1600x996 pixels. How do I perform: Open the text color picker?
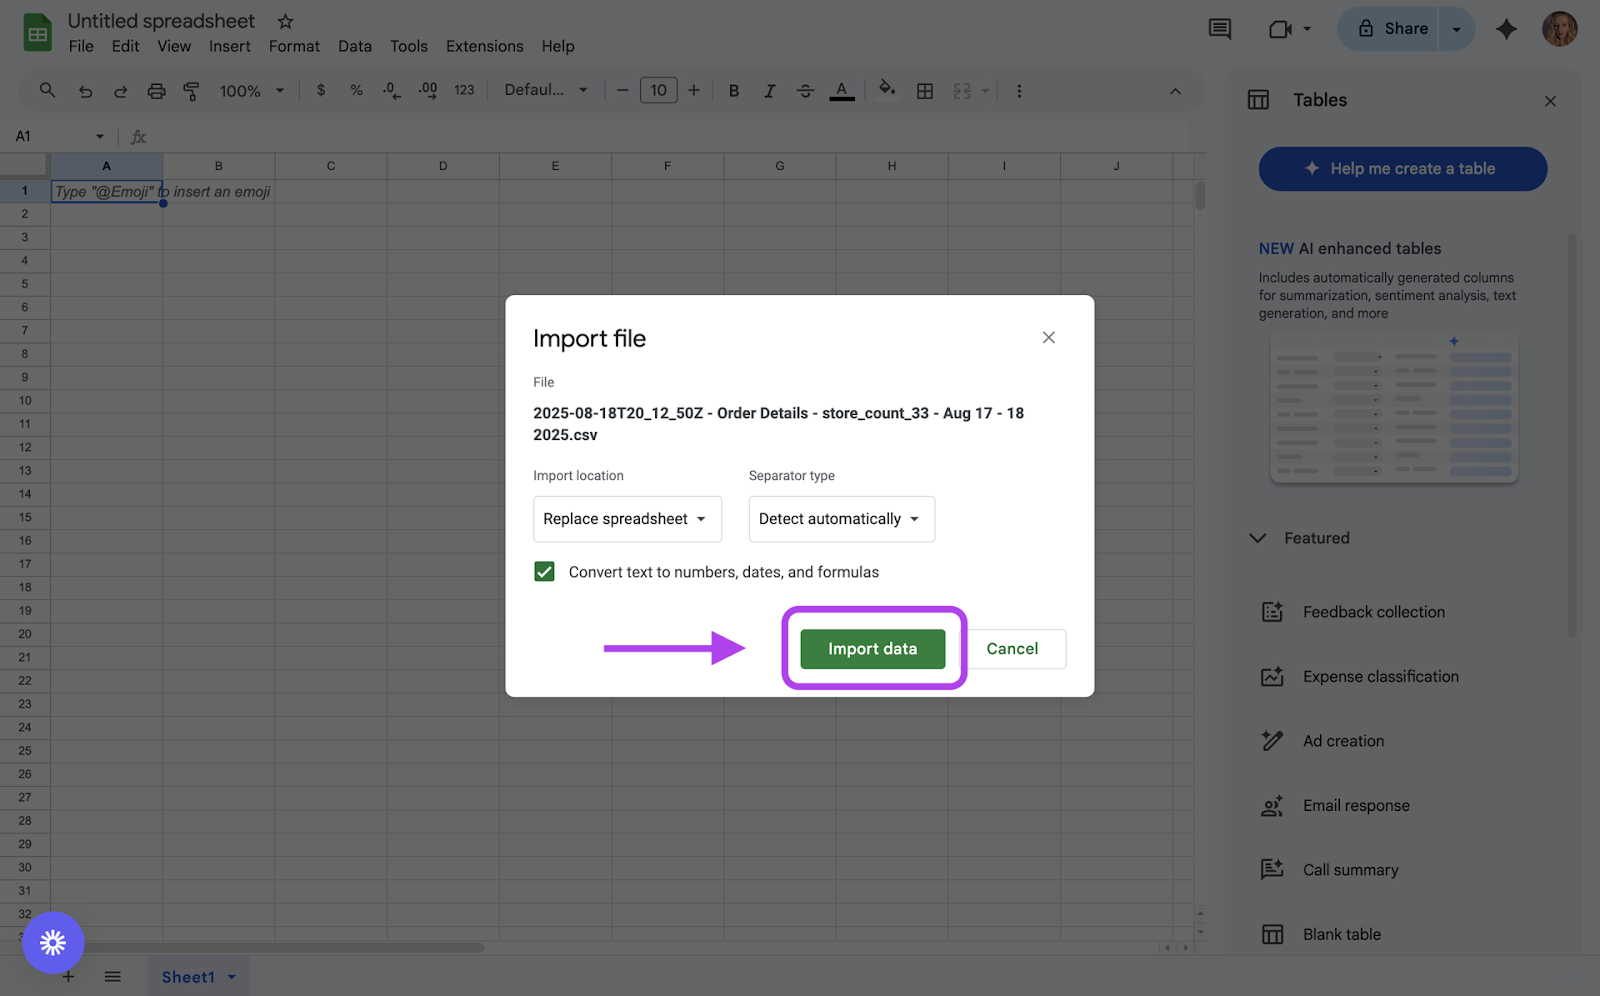pos(842,91)
